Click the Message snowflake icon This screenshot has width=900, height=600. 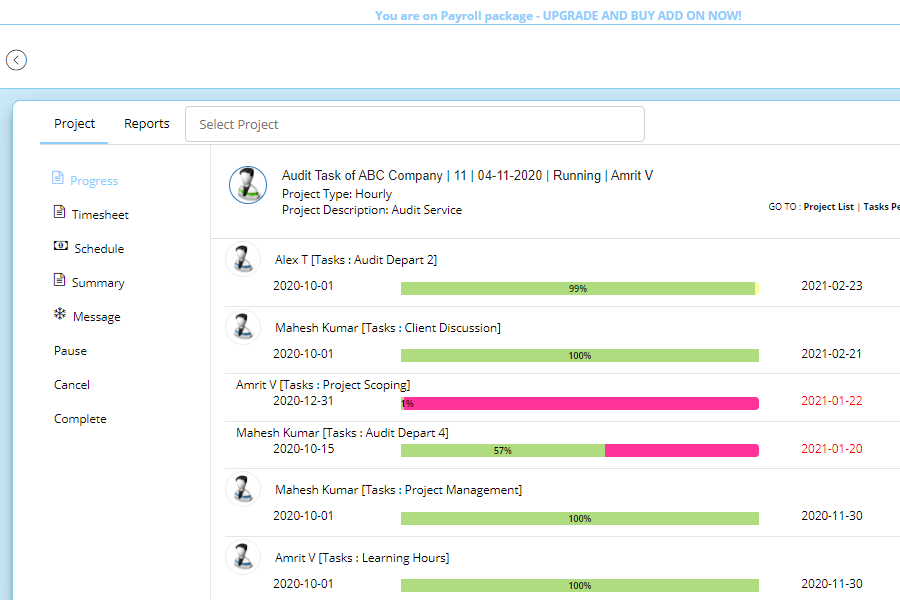coord(60,315)
